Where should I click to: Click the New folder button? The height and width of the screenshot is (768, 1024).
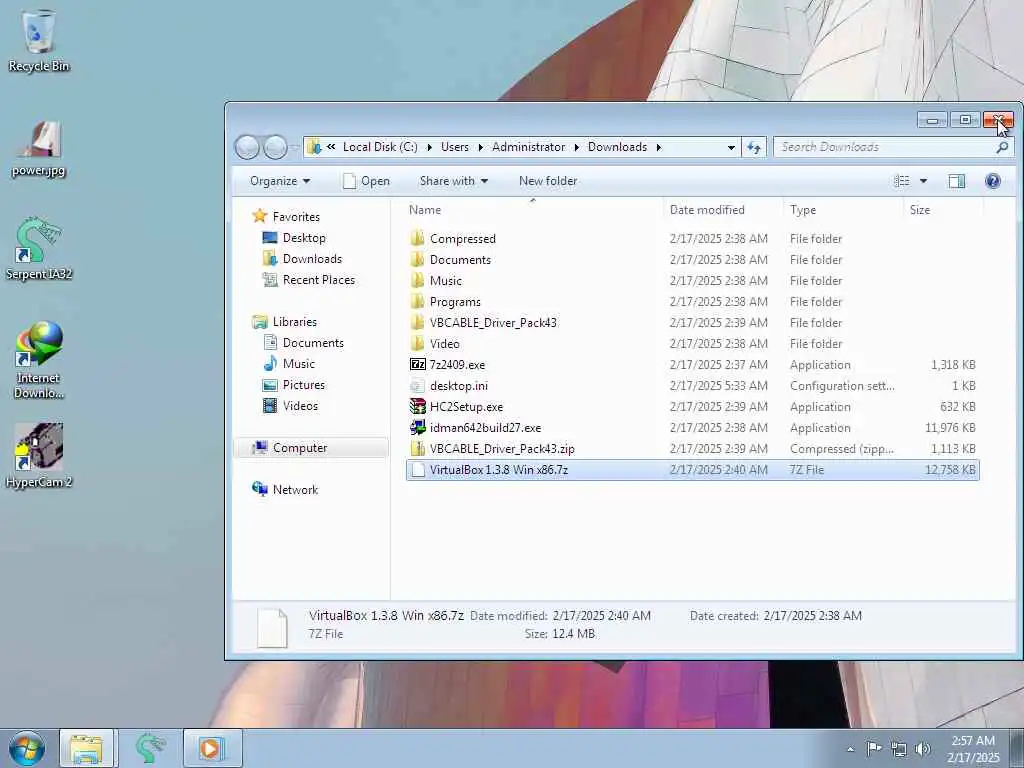click(x=548, y=181)
